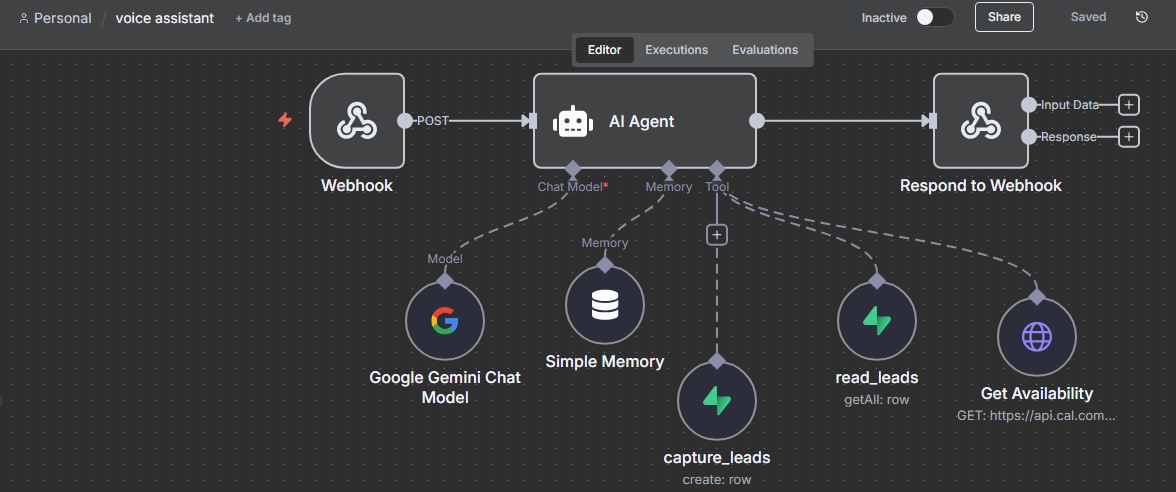1176x492 pixels.
Task: Switch to the Executions tab
Action: pos(676,50)
